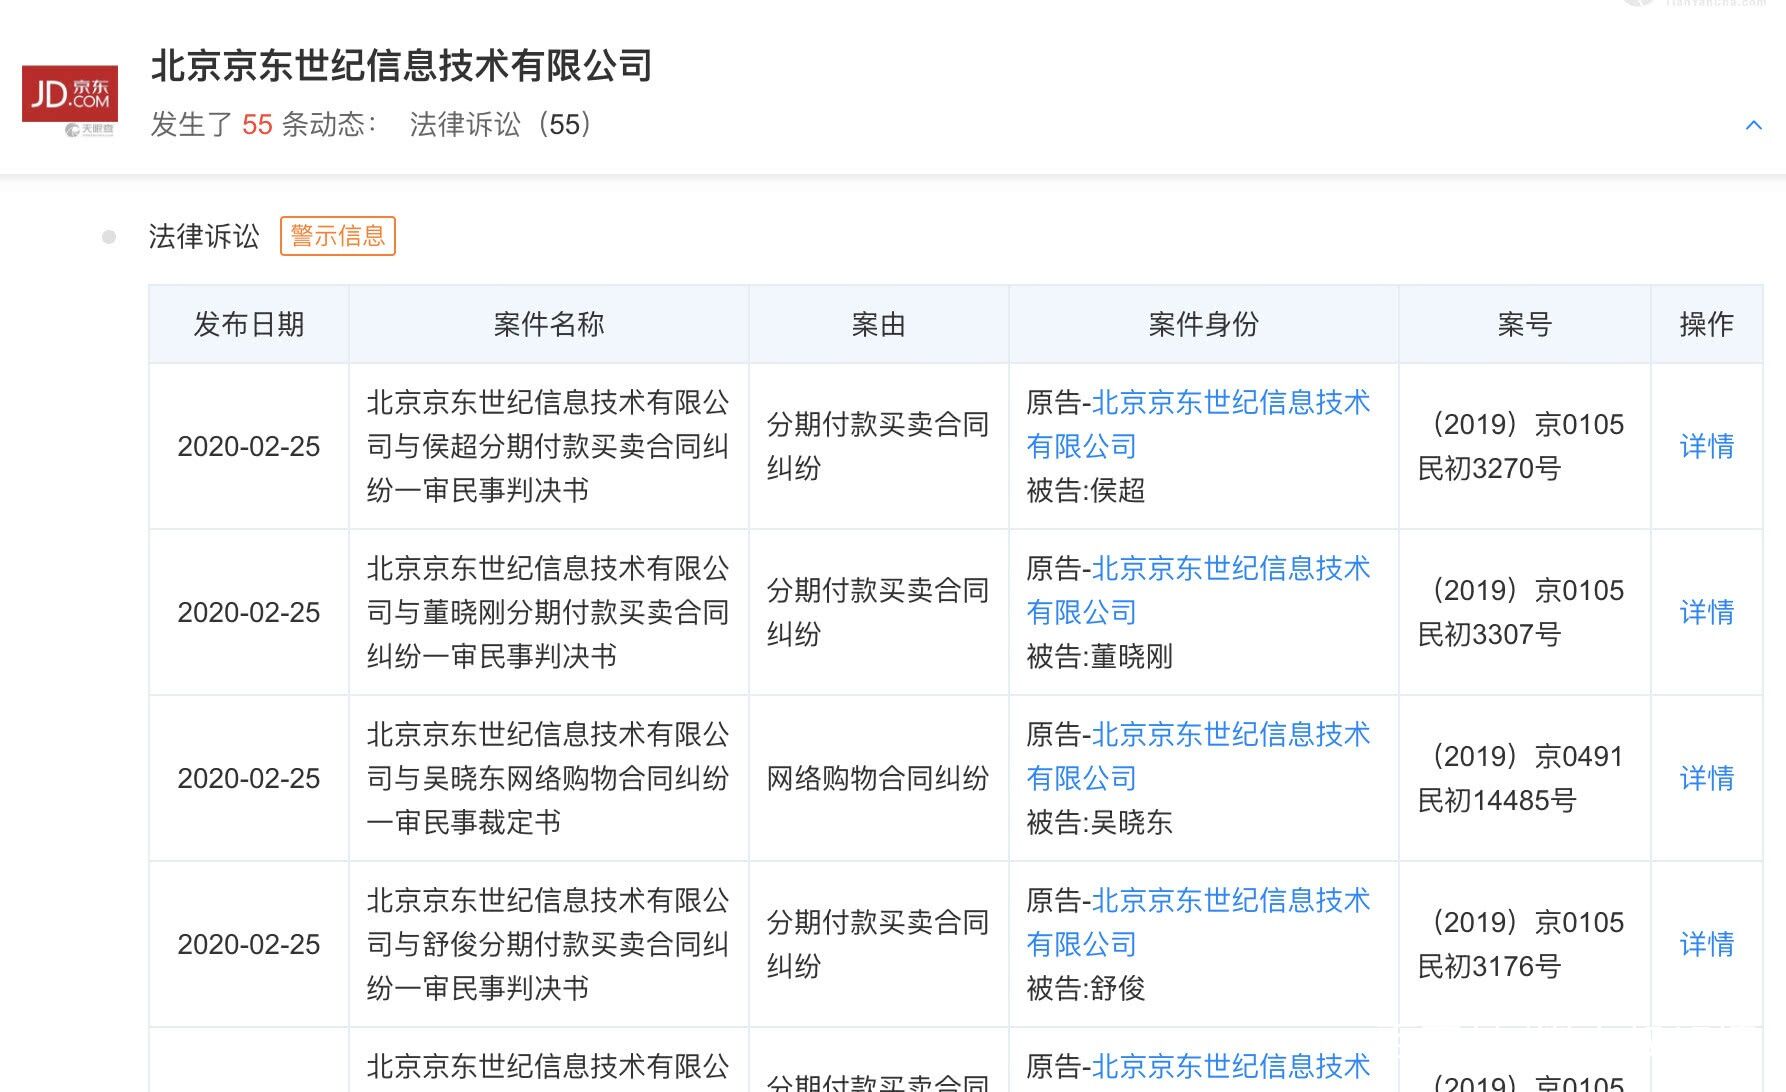This screenshot has width=1786, height=1092.
Task: Click date 2020-02-25 in the 吴晓东 row
Action: (x=249, y=778)
